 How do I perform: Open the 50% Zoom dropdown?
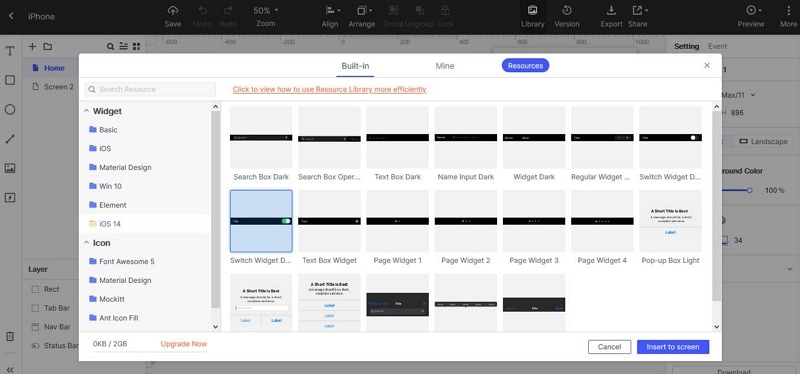coord(266,11)
